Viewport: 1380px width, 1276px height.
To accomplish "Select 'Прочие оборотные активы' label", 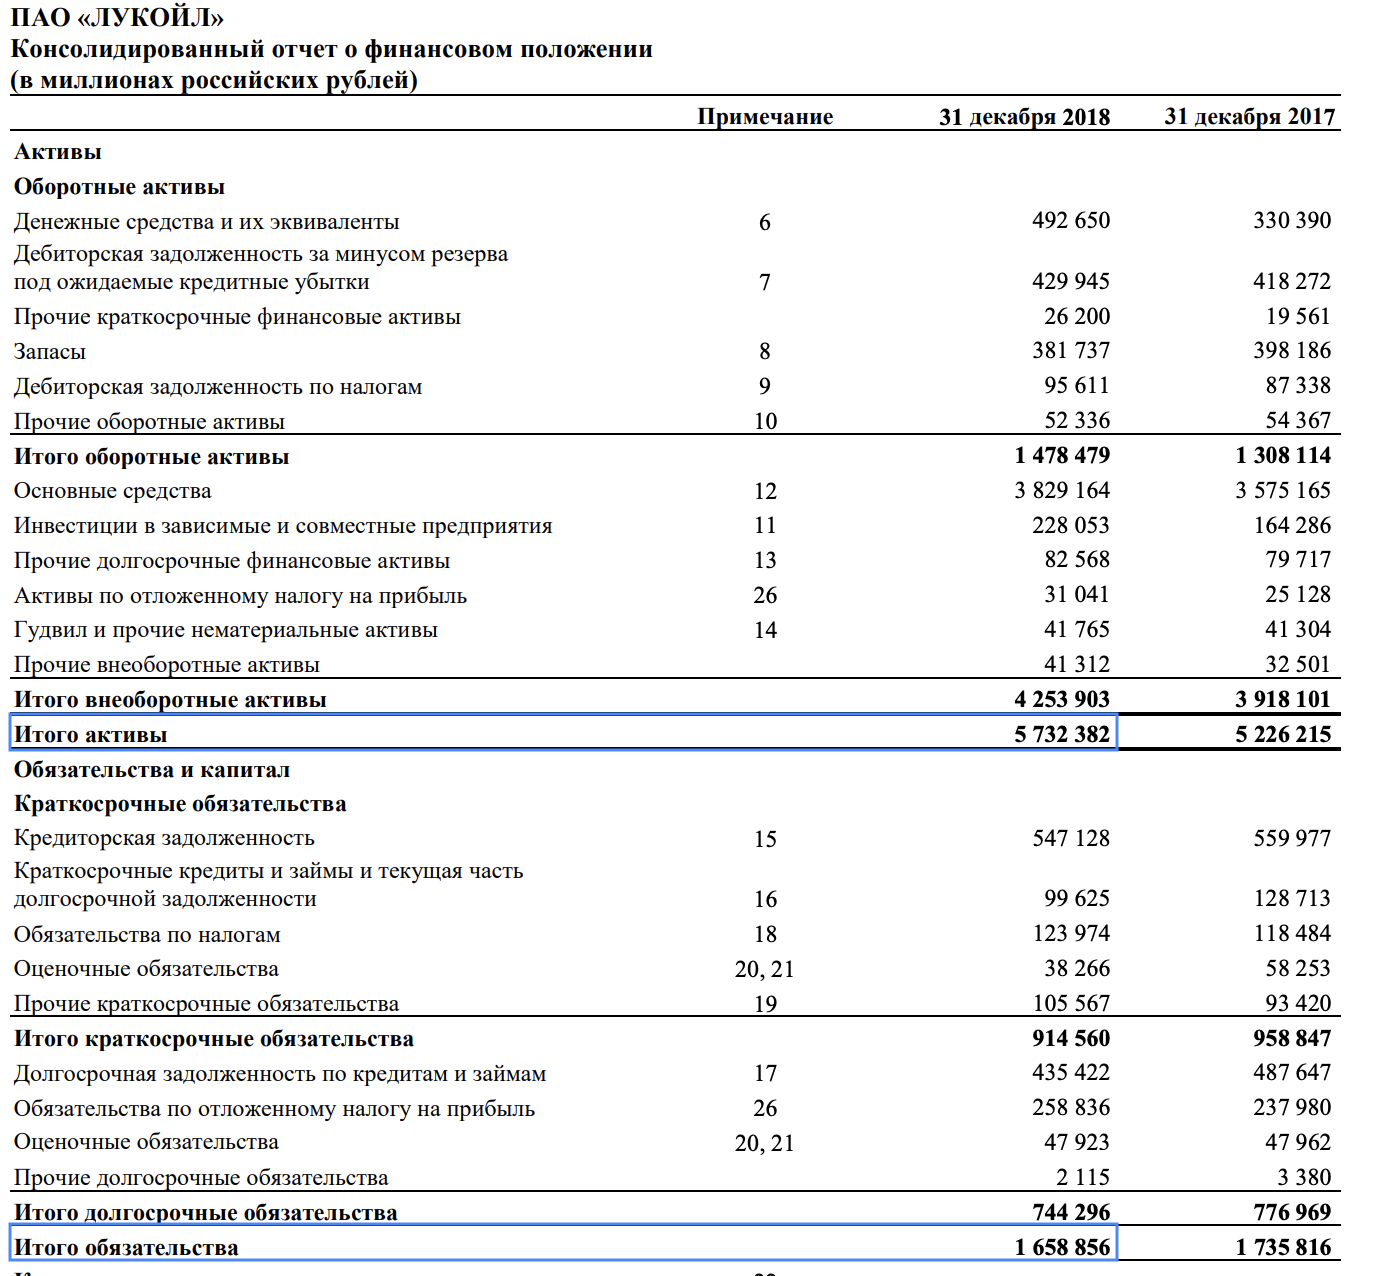I will click(149, 422).
